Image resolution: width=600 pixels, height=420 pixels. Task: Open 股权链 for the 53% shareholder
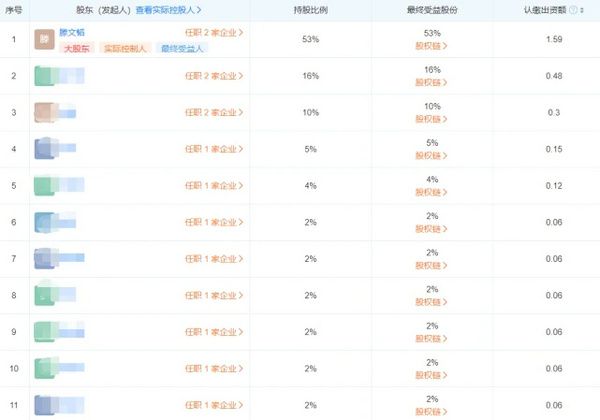point(431,46)
